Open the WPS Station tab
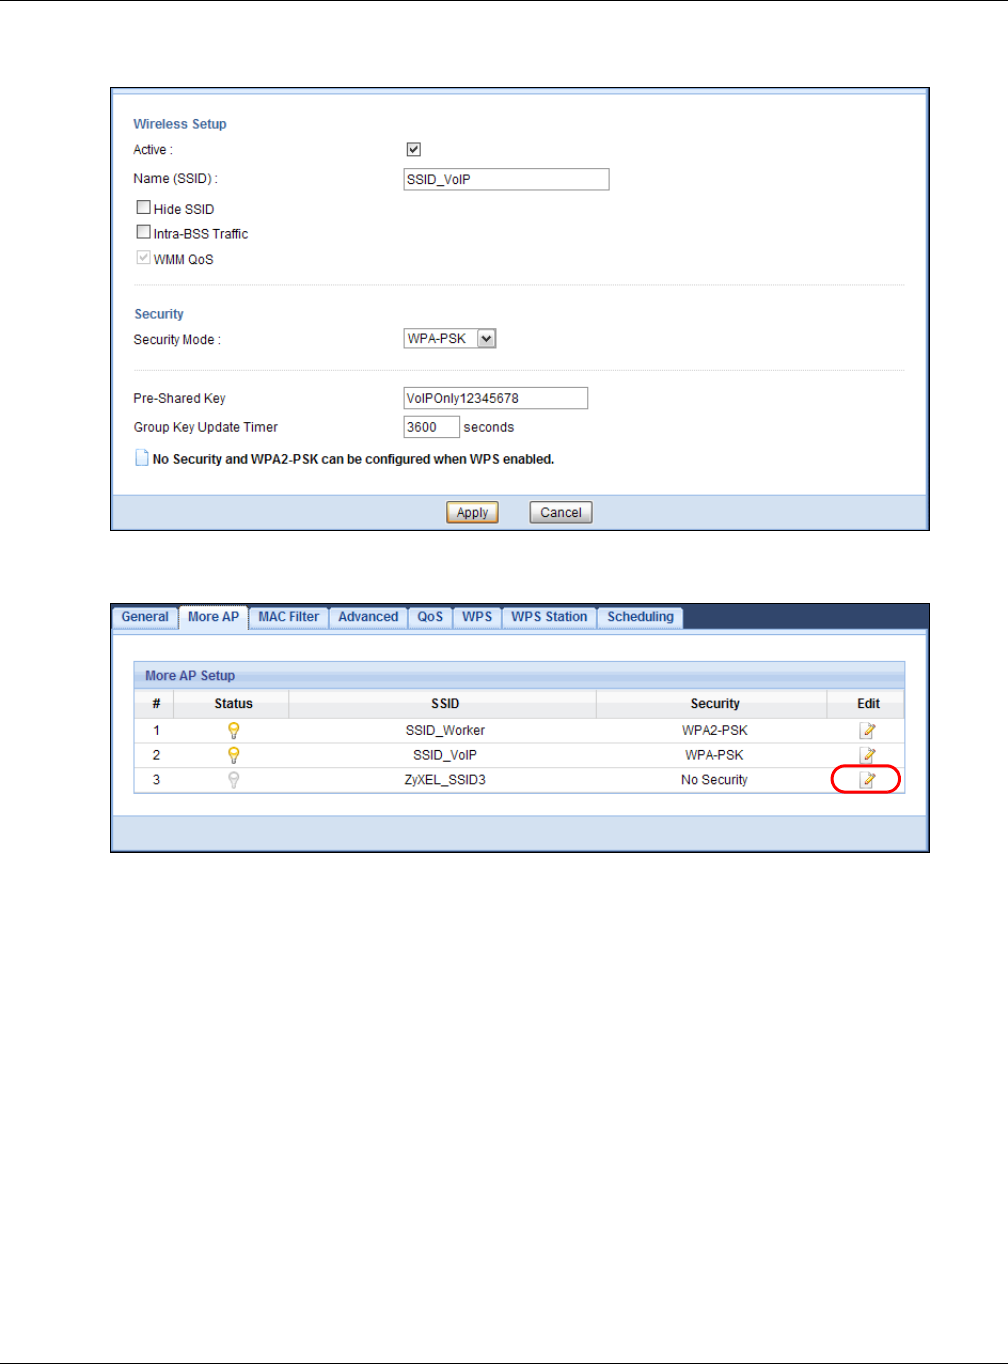This screenshot has height=1364, width=1008. pos(549,617)
